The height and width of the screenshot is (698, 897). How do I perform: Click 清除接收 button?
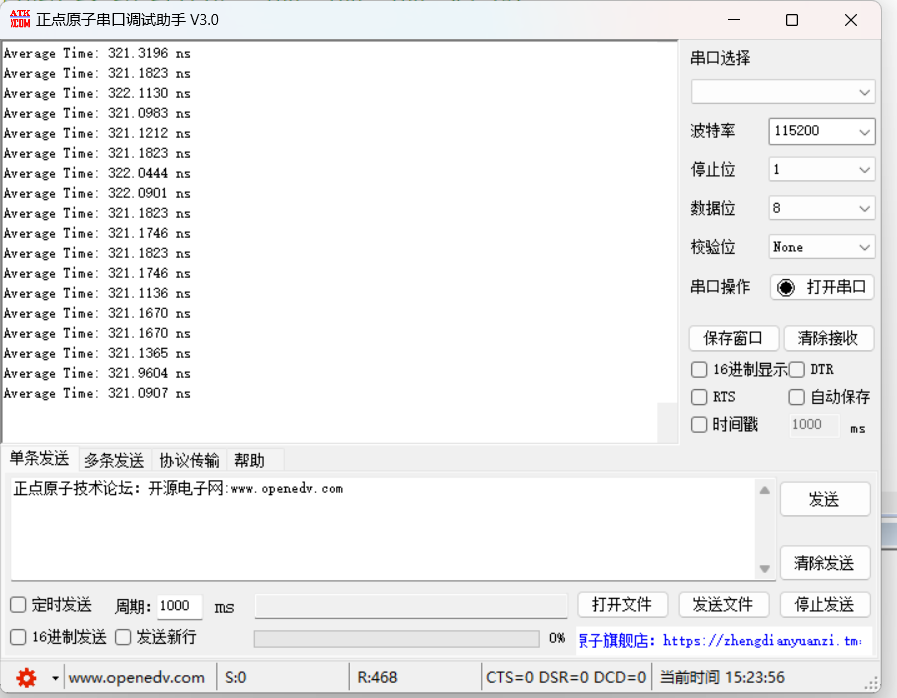click(828, 338)
